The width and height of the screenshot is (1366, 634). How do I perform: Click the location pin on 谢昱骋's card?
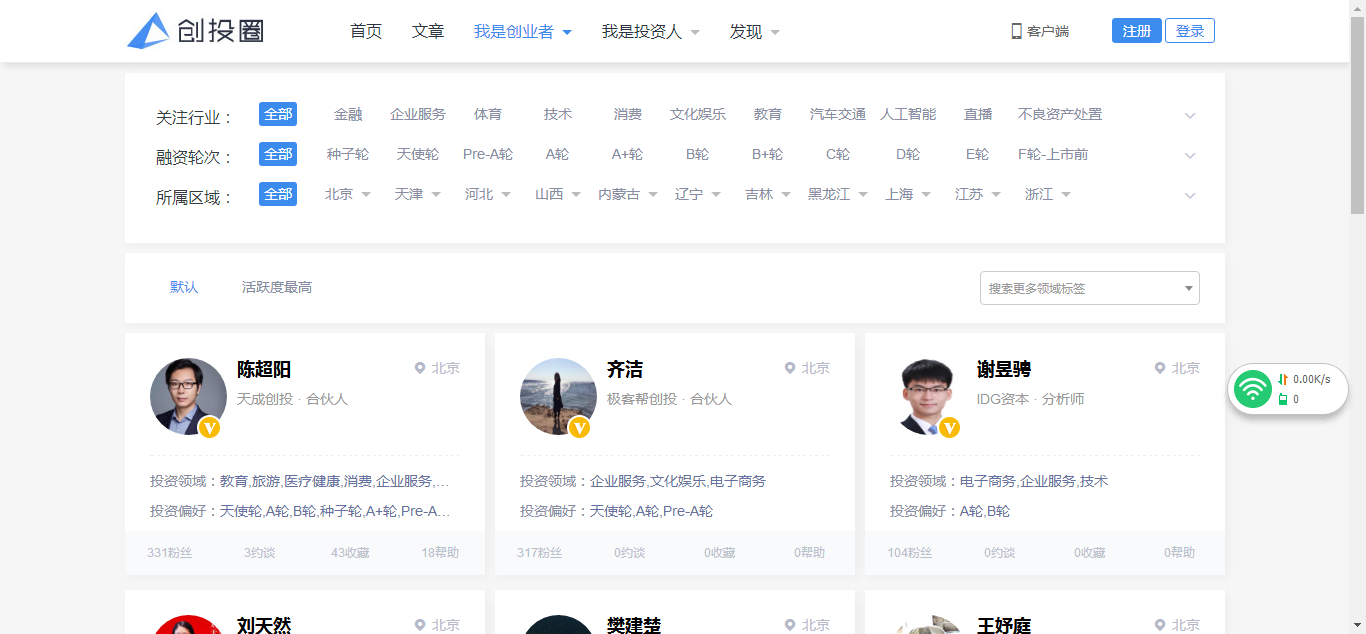[x=1160, y=368]
